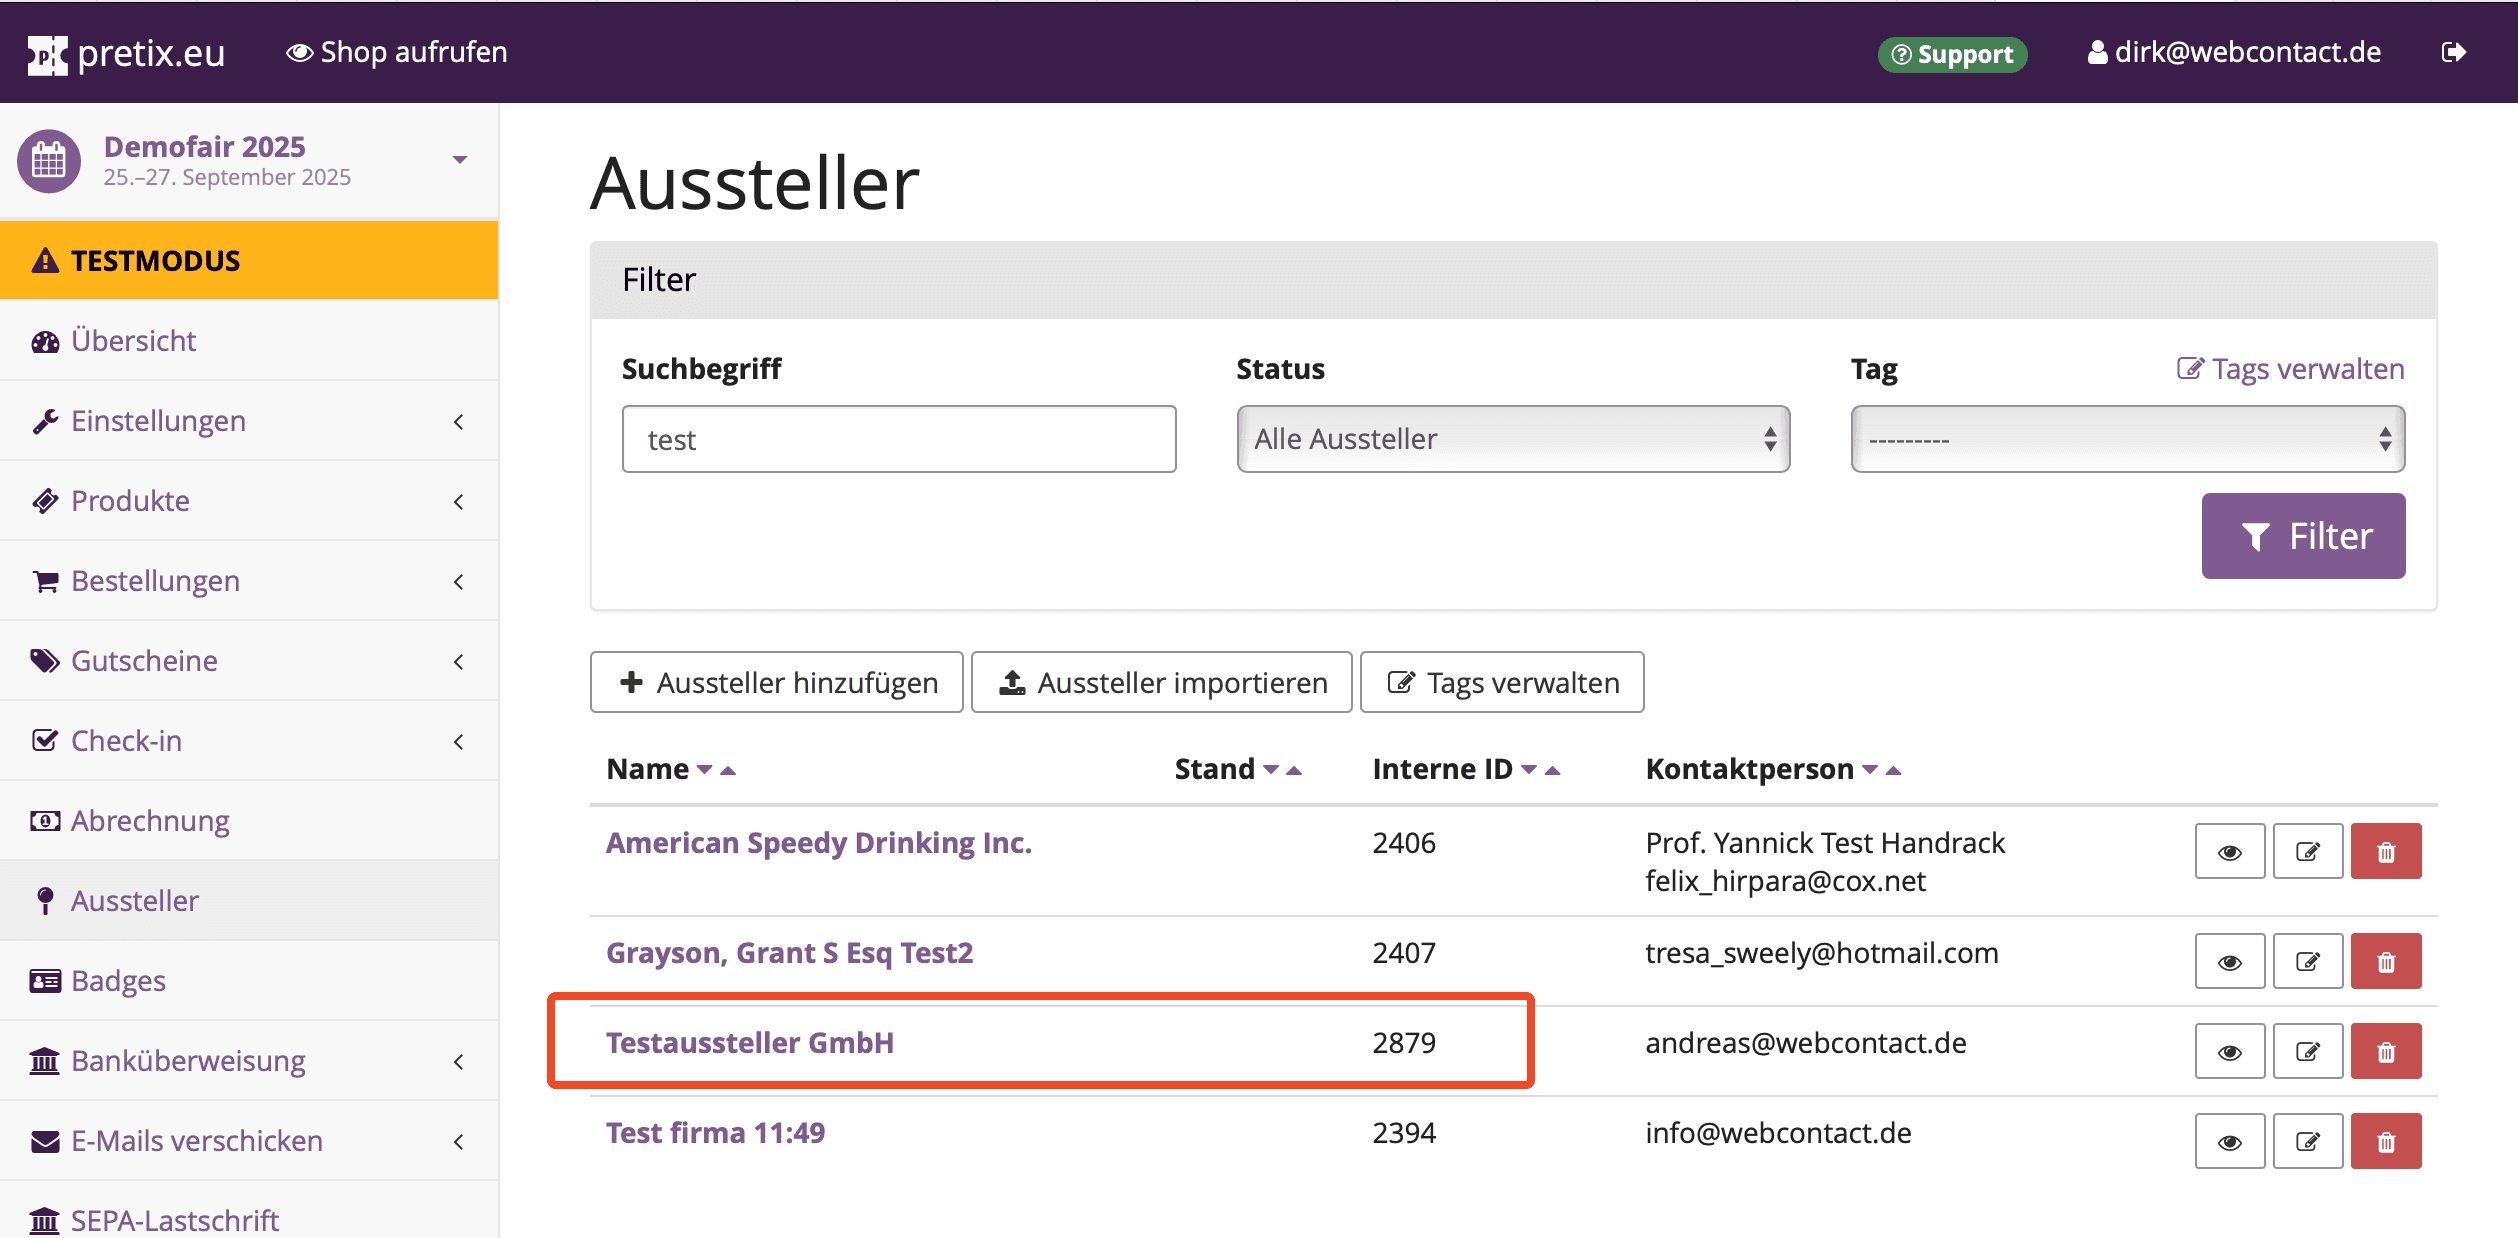Viewport: 2518px width, 1238px height.
Task: Edit Testaussteller GmbH pencil icon
Action: (2308, 1052)
